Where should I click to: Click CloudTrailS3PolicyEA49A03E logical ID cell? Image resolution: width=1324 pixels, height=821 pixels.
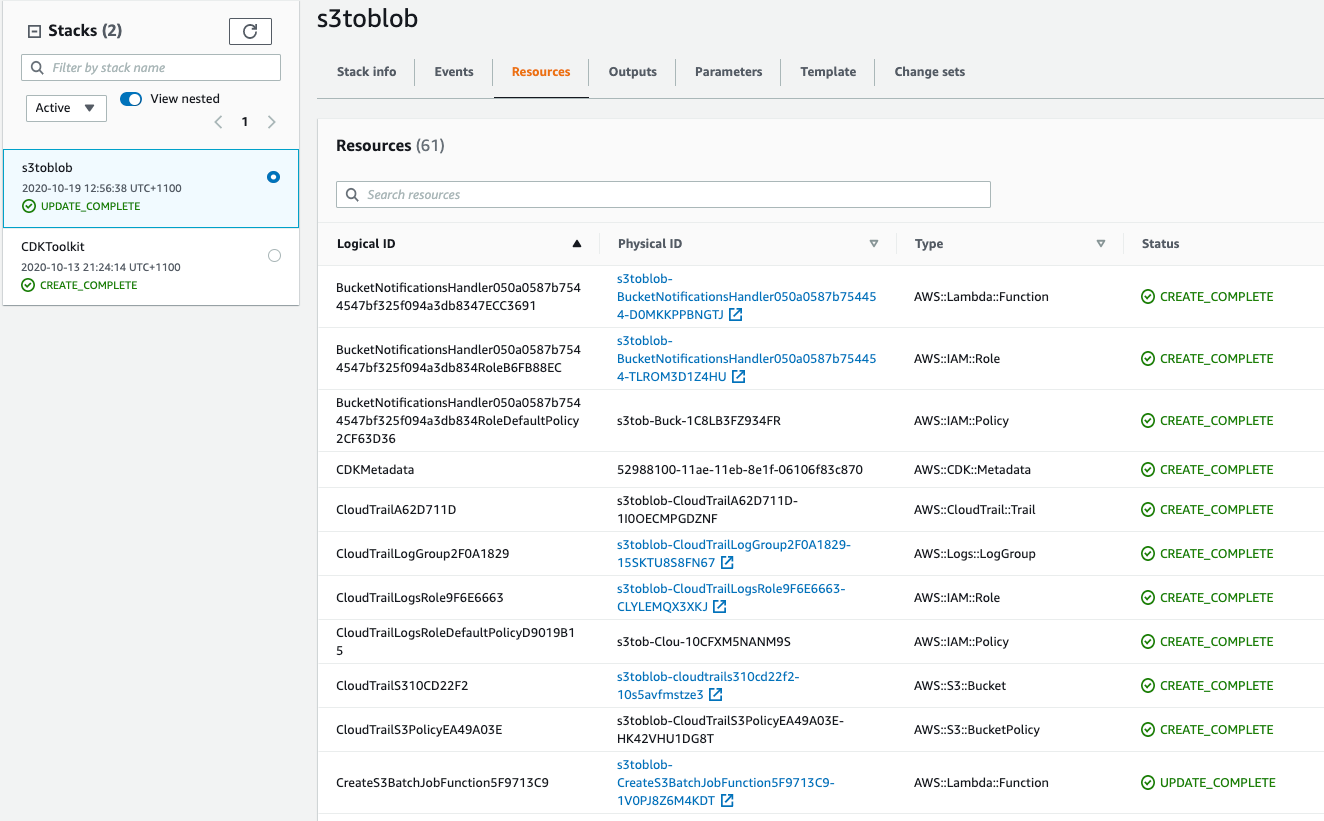tap(419, 730)
